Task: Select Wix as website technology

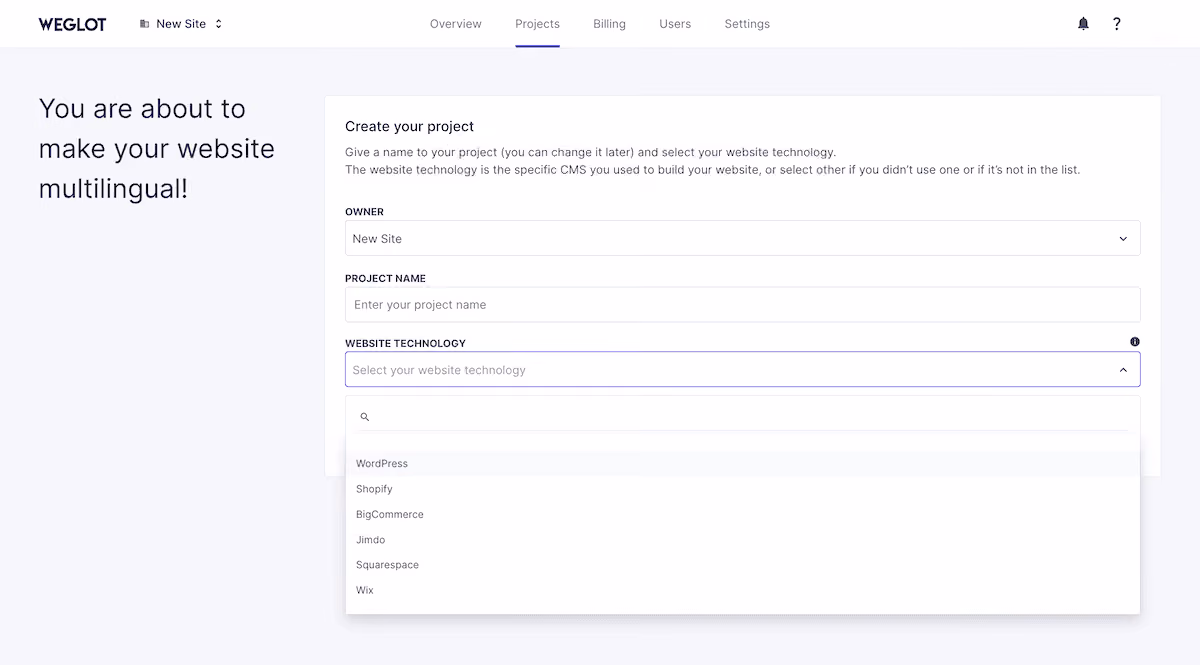Action: pos(743,590)
